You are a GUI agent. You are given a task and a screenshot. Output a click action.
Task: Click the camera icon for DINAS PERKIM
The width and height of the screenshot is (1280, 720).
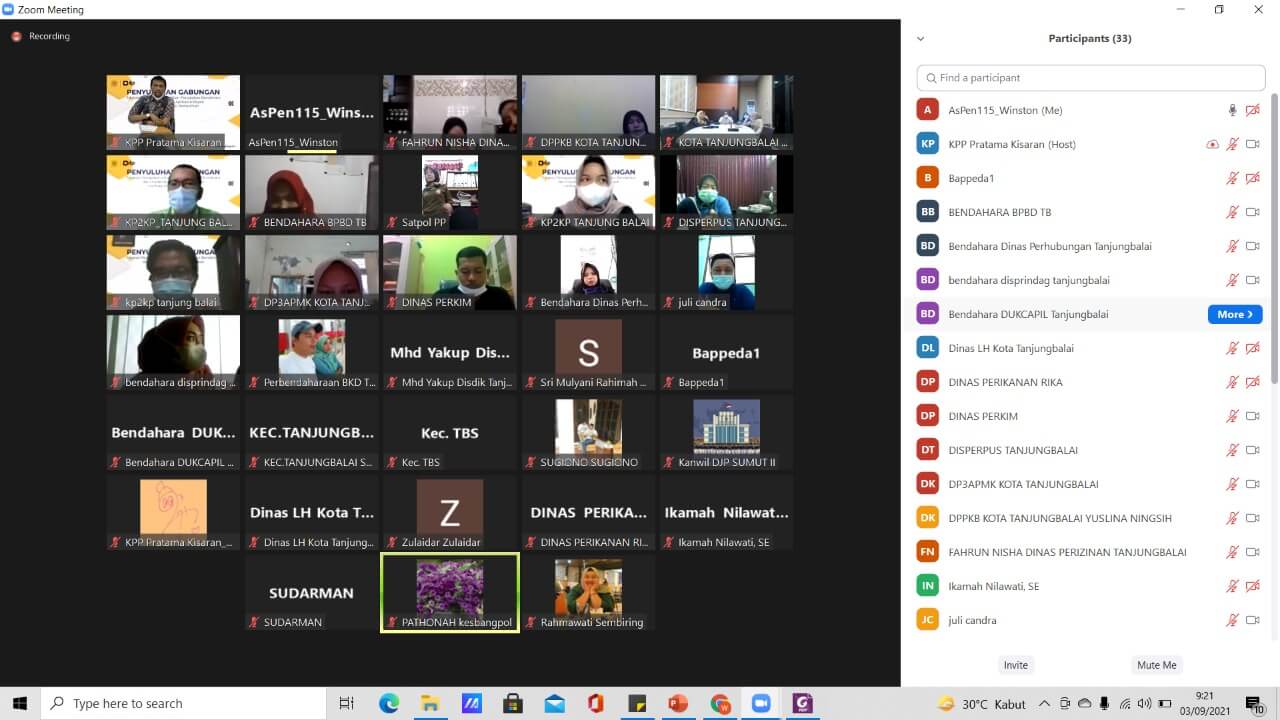pos(1252,416)
